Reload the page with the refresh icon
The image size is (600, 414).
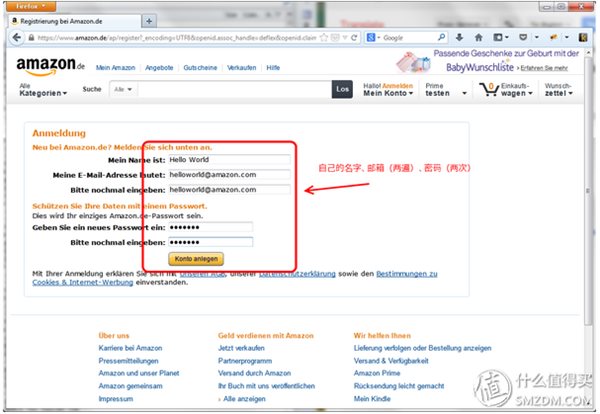pos(354,37)
